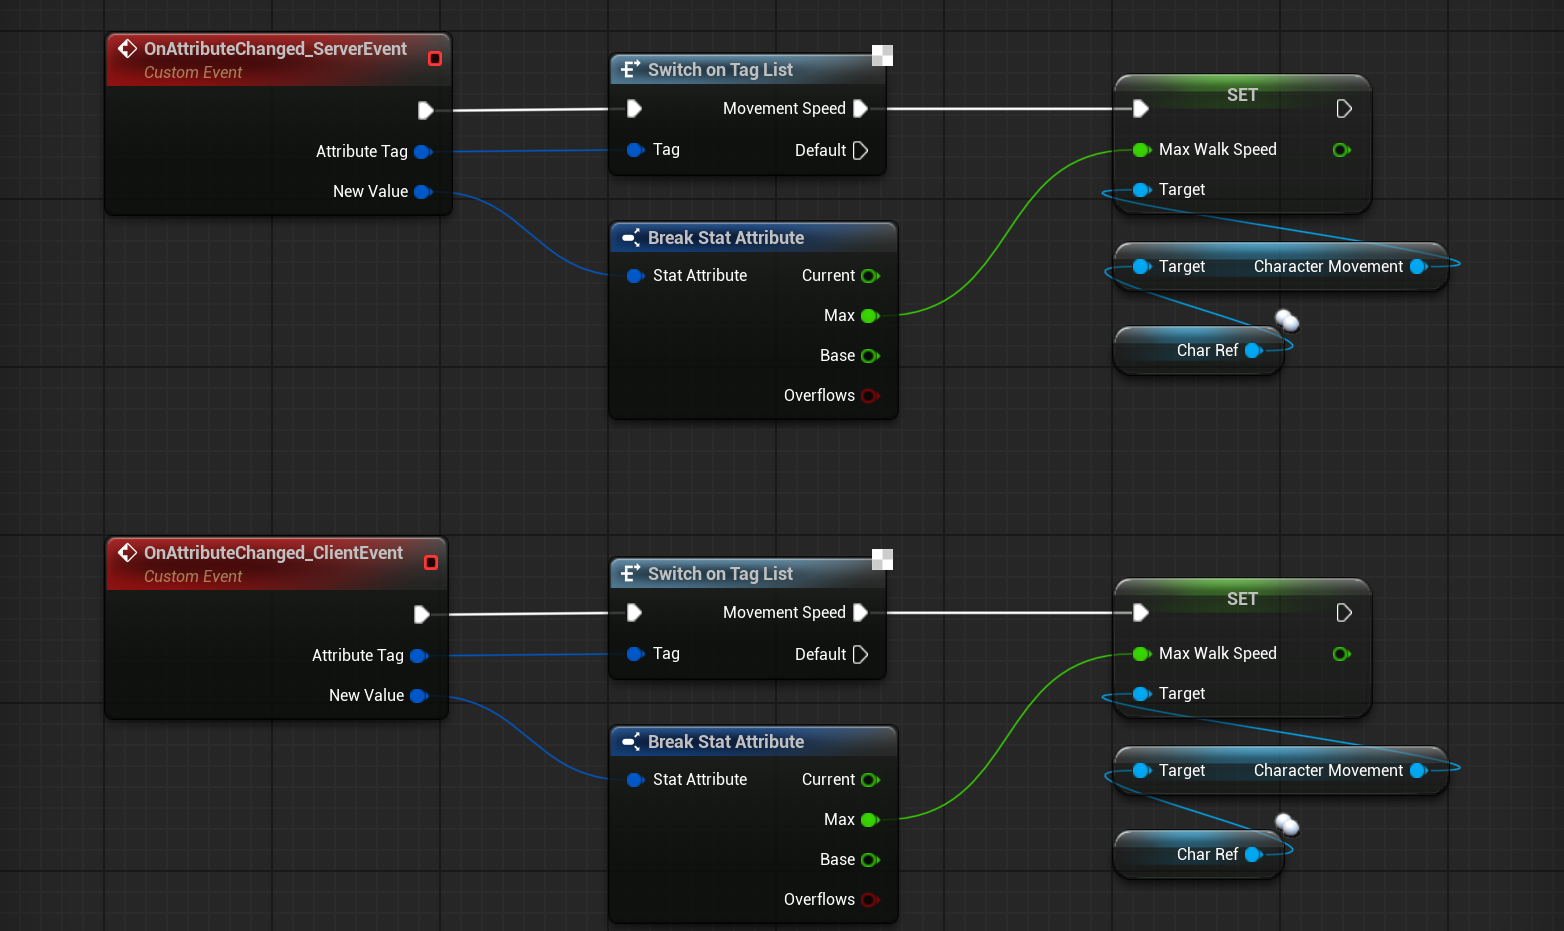This screenshot has width=1564, height=931.
Task: Click the Overflows pin on the lower Break Stat Attribute node
Action: (869, 899)
